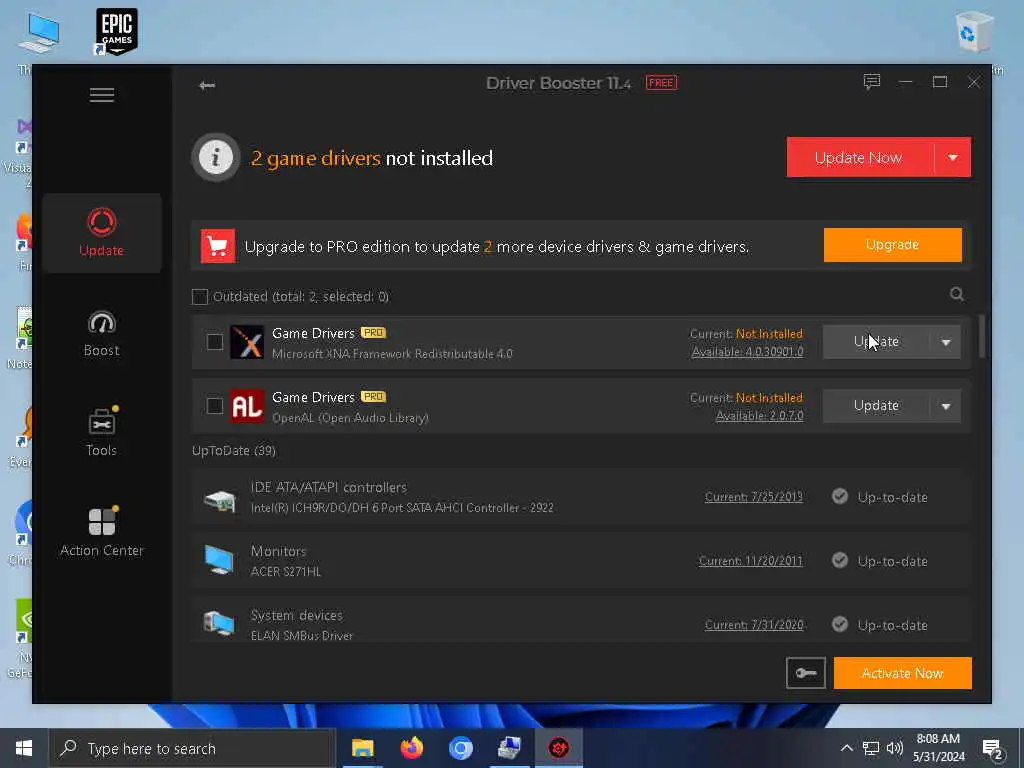The width and height of the screenshot is (1024, 768).
Task: Click the red shopping cart icon
Action: tap(217, 246)
